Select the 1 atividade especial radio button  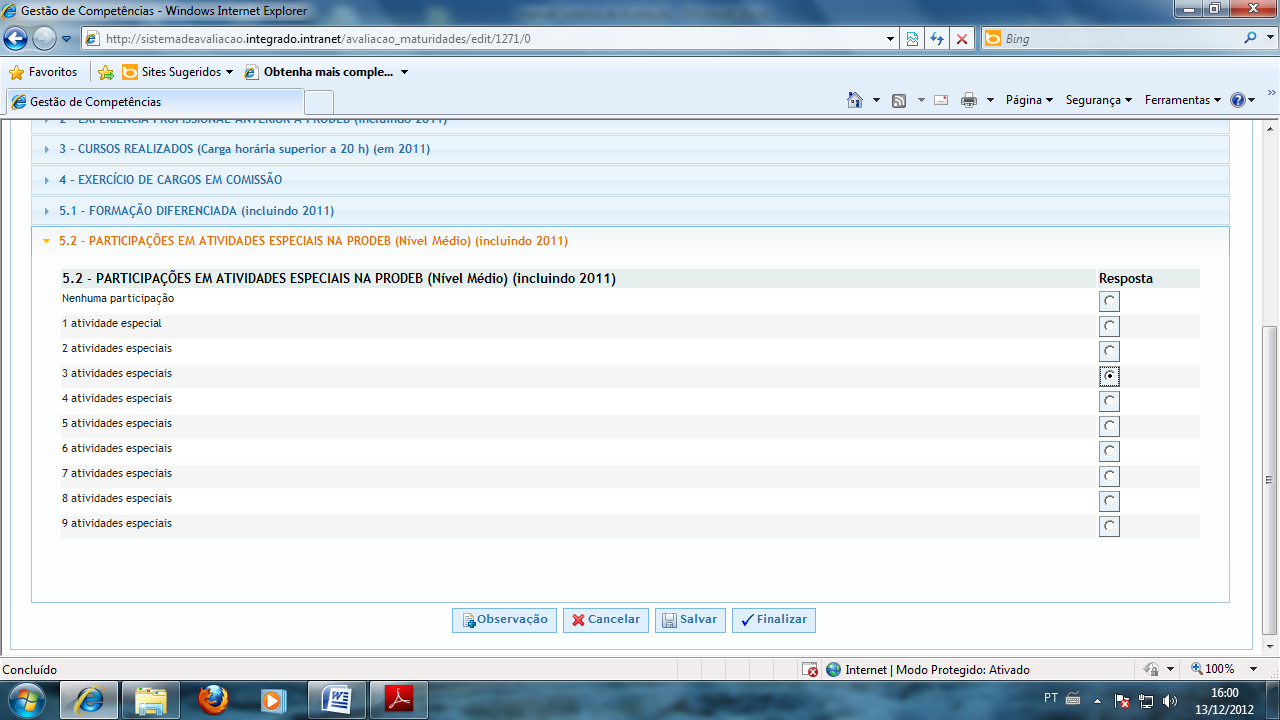[x=1109, y=326]
